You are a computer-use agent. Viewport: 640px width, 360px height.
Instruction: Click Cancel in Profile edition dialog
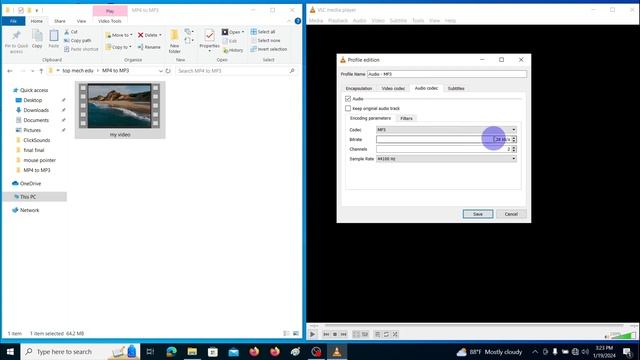(x=511, y=214)
